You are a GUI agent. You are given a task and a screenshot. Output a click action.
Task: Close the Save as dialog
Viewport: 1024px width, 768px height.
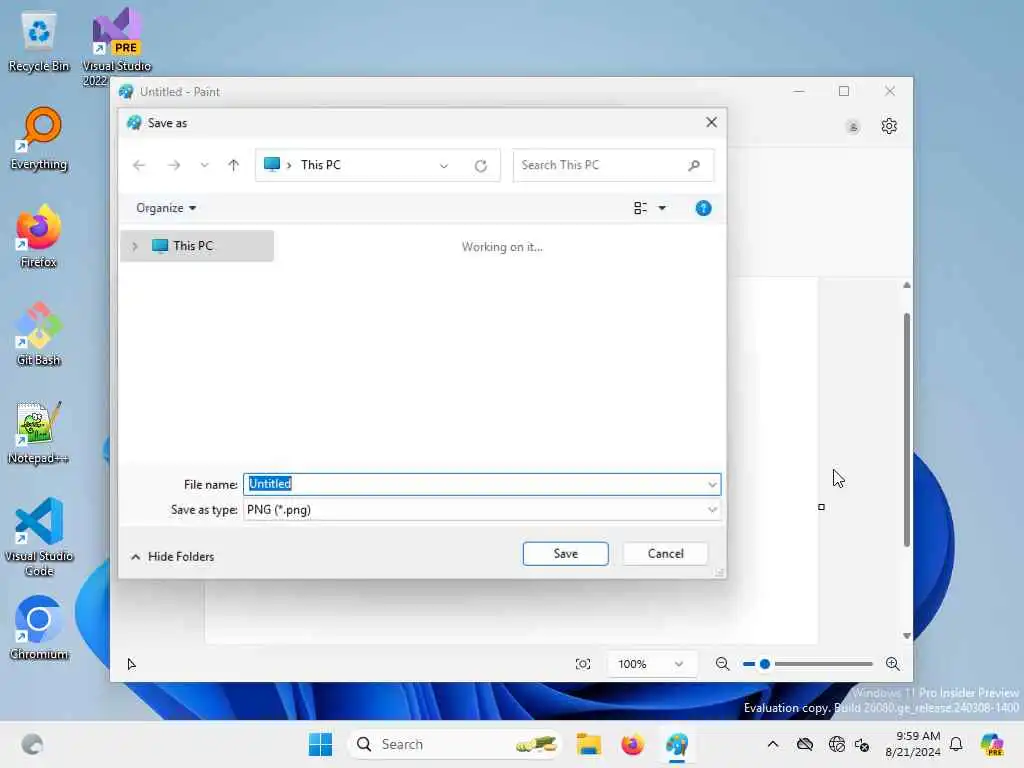[711, 123]
